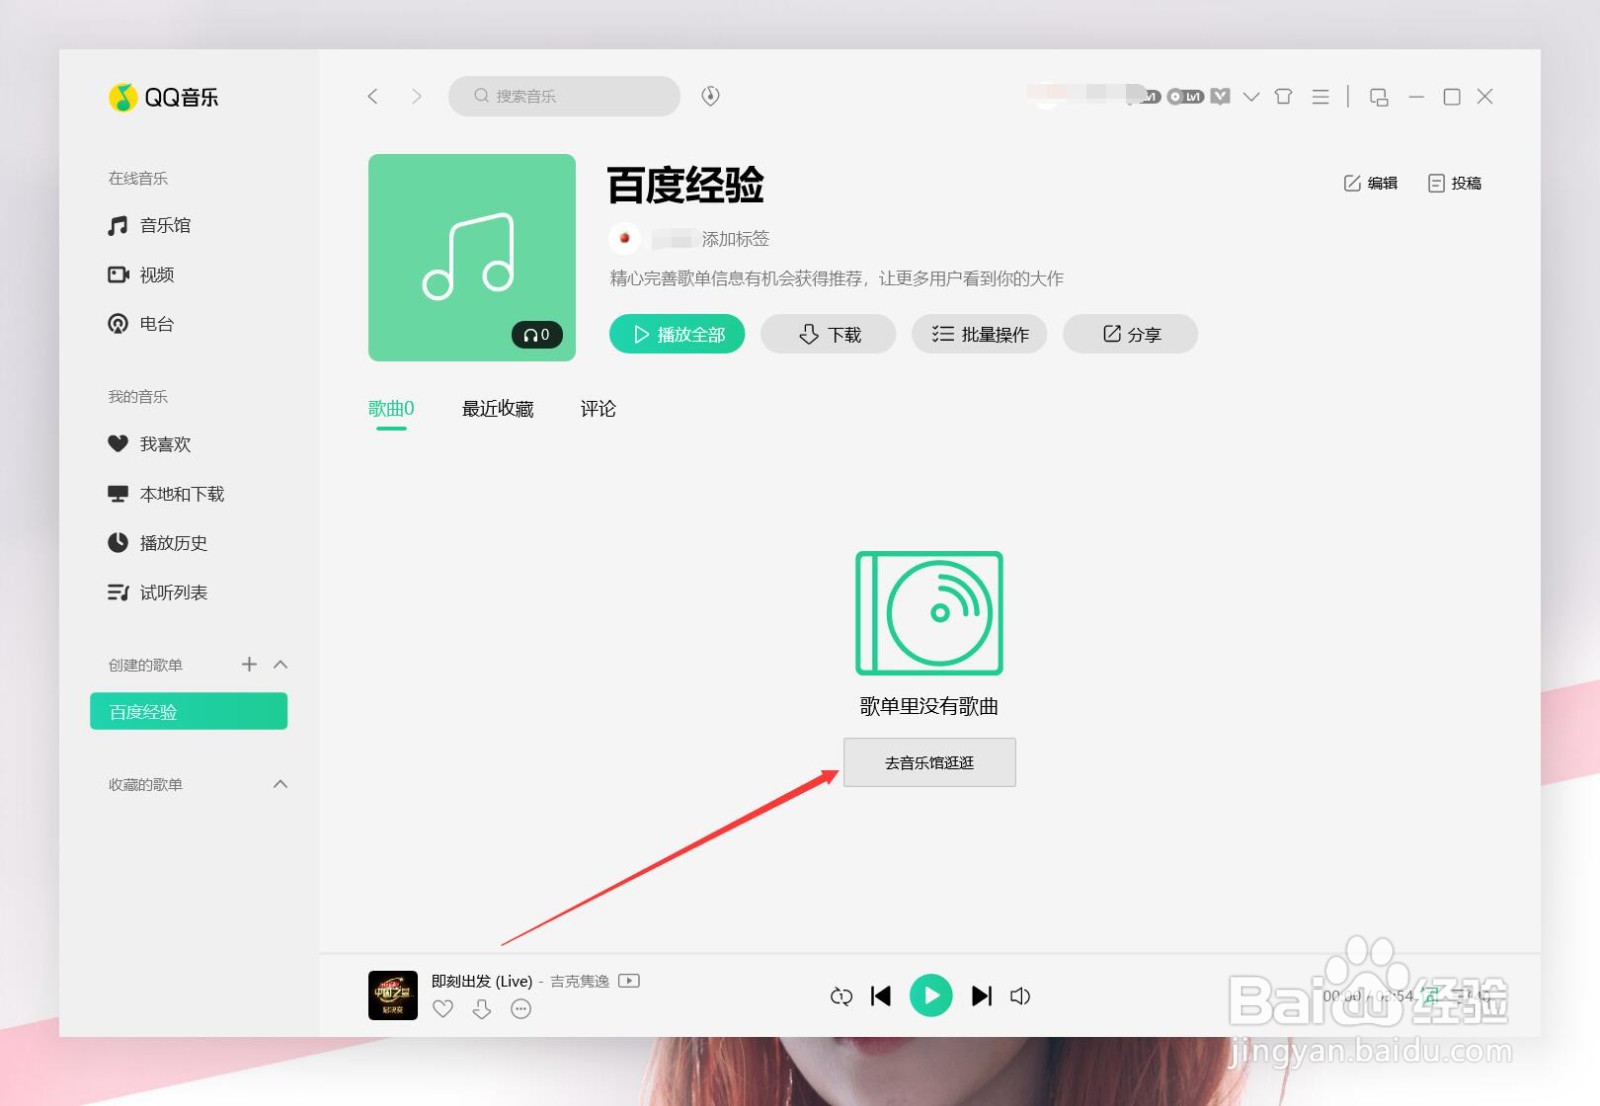Open the MV icon beside artist name
Viewport: 1600px width, 1106px height.
click(629, 981)
